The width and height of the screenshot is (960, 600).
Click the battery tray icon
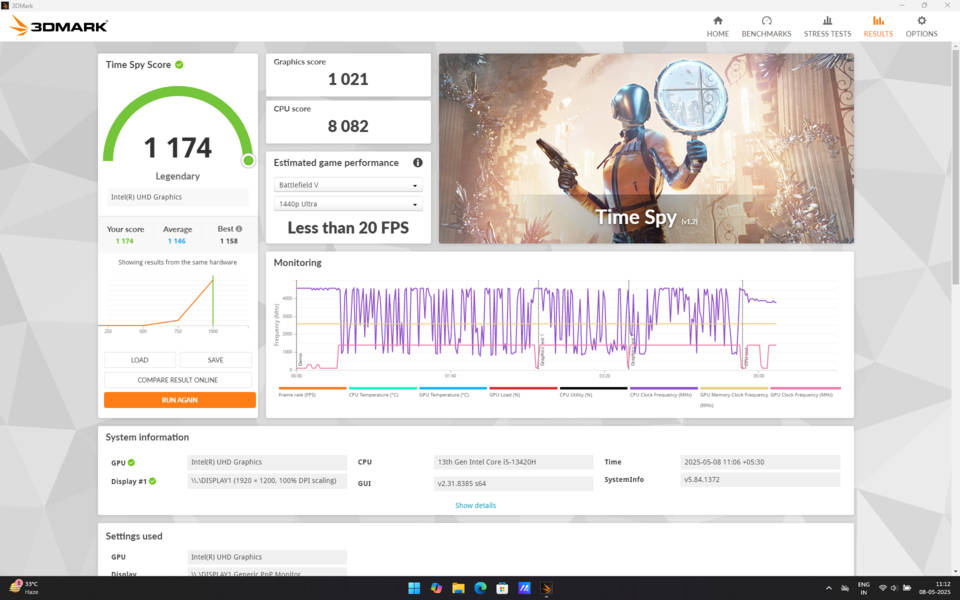[x=907, y=588]
